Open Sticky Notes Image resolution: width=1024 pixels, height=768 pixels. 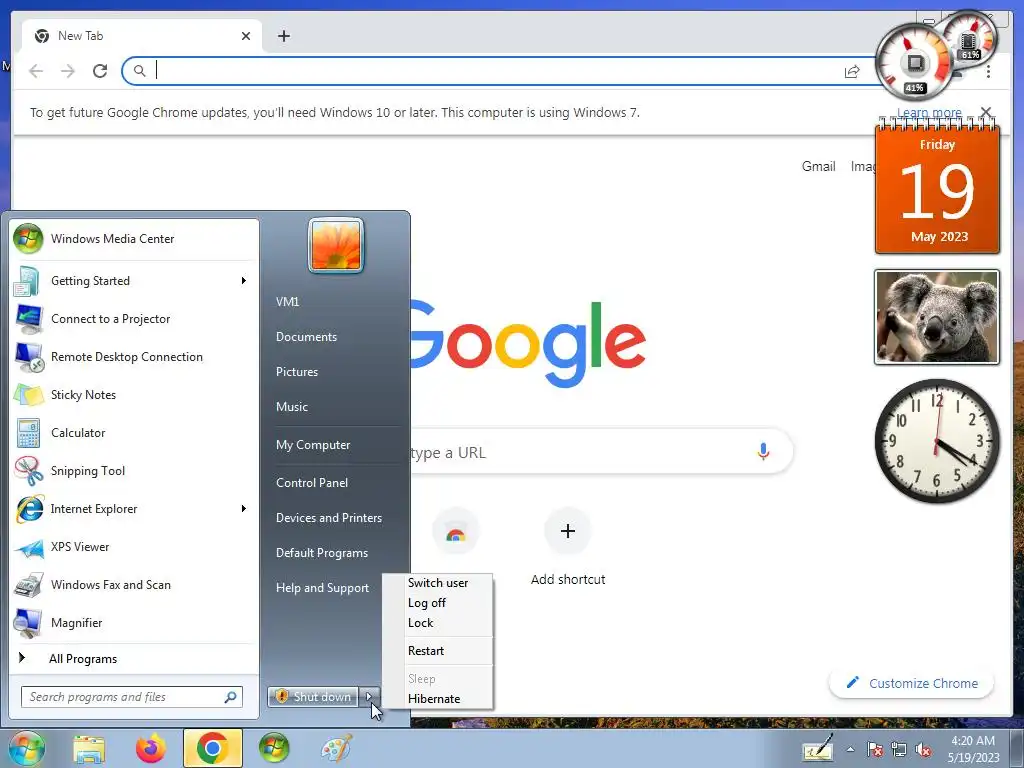(134, 394)
